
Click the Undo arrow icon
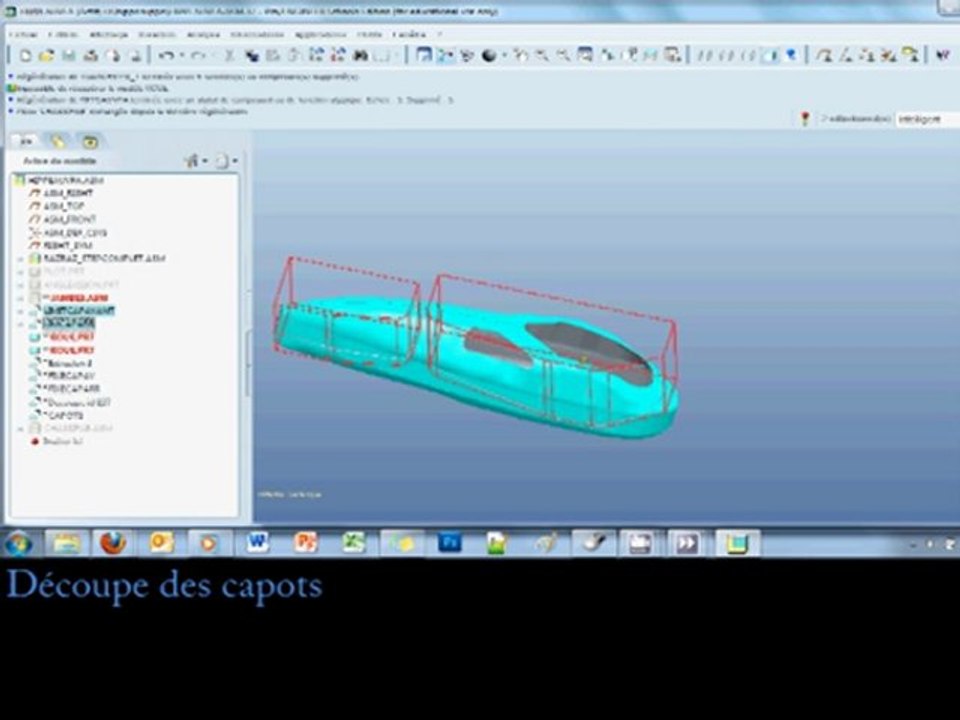point(165,56)
